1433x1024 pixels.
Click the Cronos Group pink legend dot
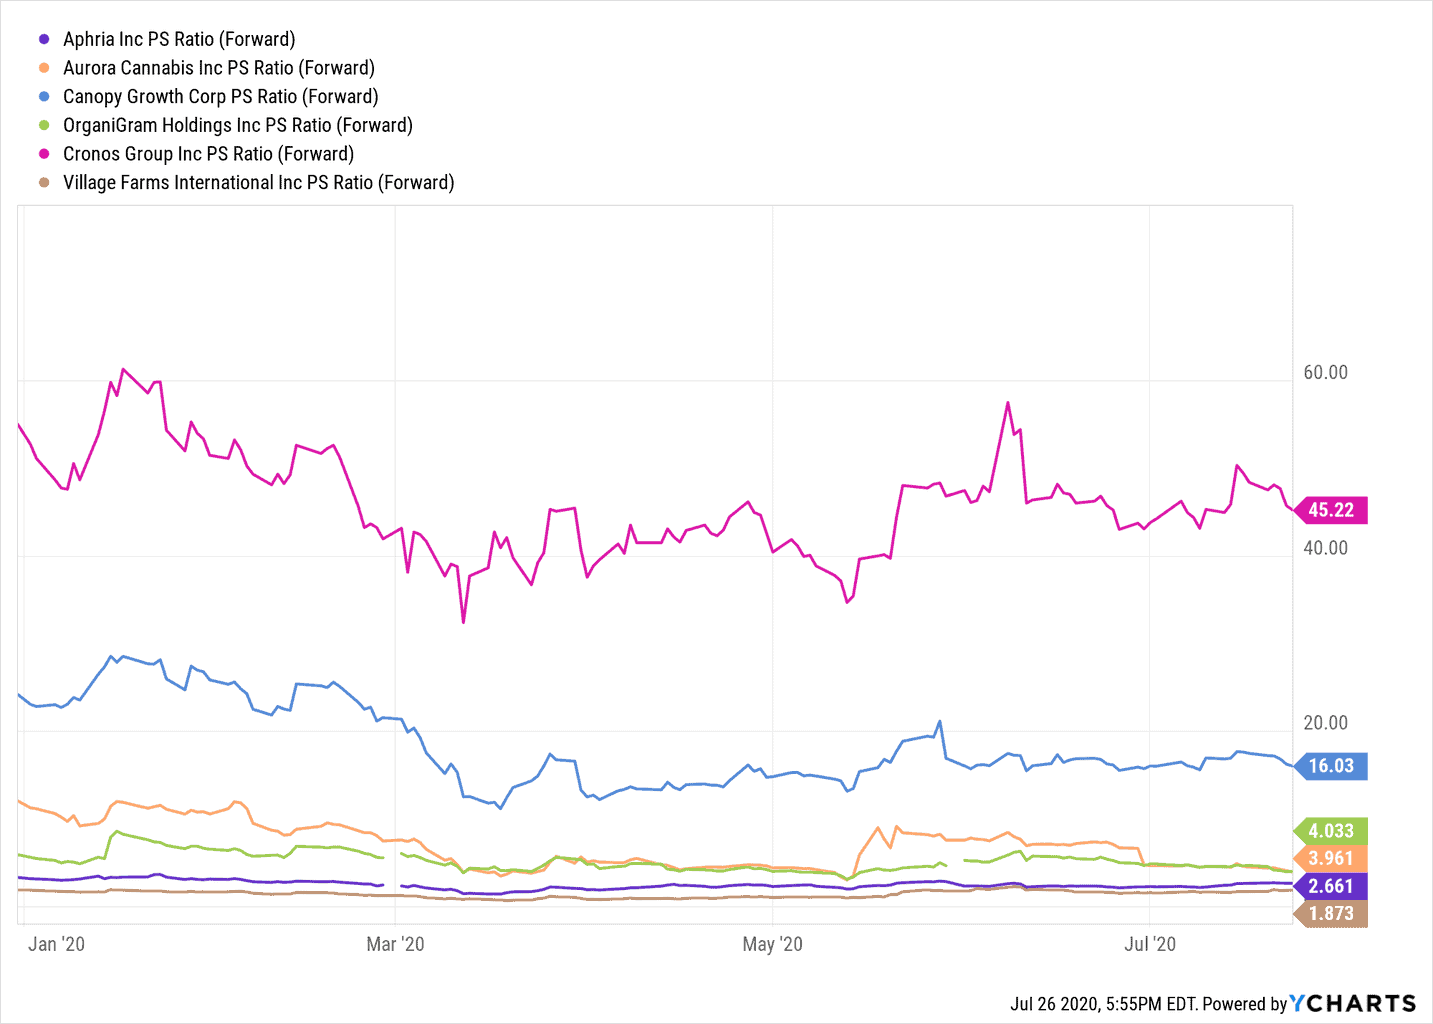44,154
